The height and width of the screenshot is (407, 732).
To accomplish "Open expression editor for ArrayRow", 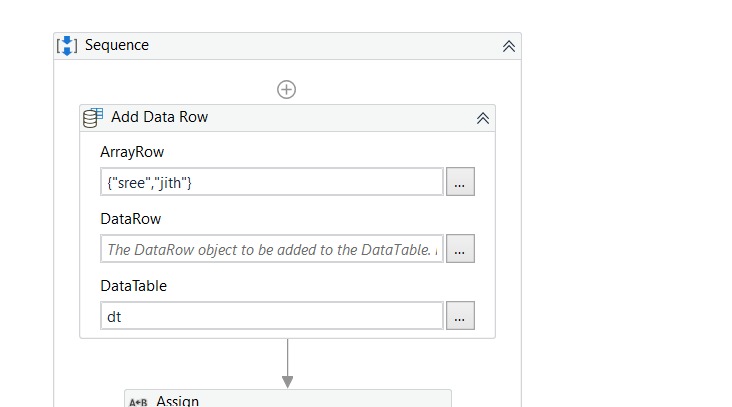I will coord(460,182).
